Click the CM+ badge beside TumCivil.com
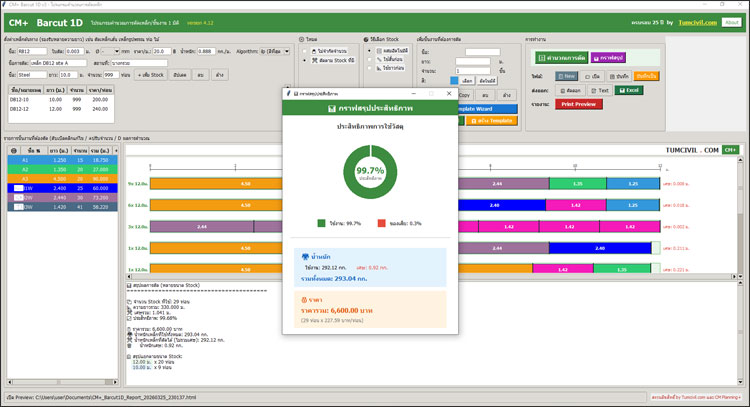Screen dimensions: 750x407 (730, 150)
